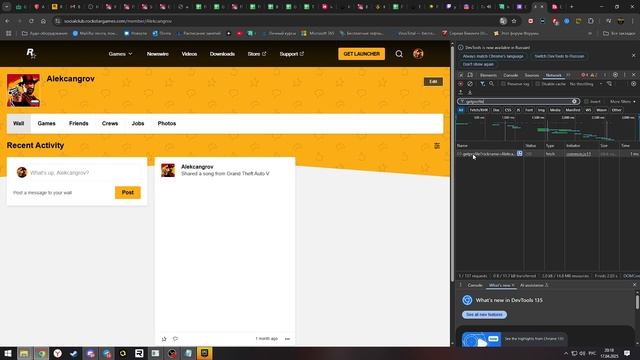
Task: Switch to DevTools Elements tab
Action: tap(488, 75)
